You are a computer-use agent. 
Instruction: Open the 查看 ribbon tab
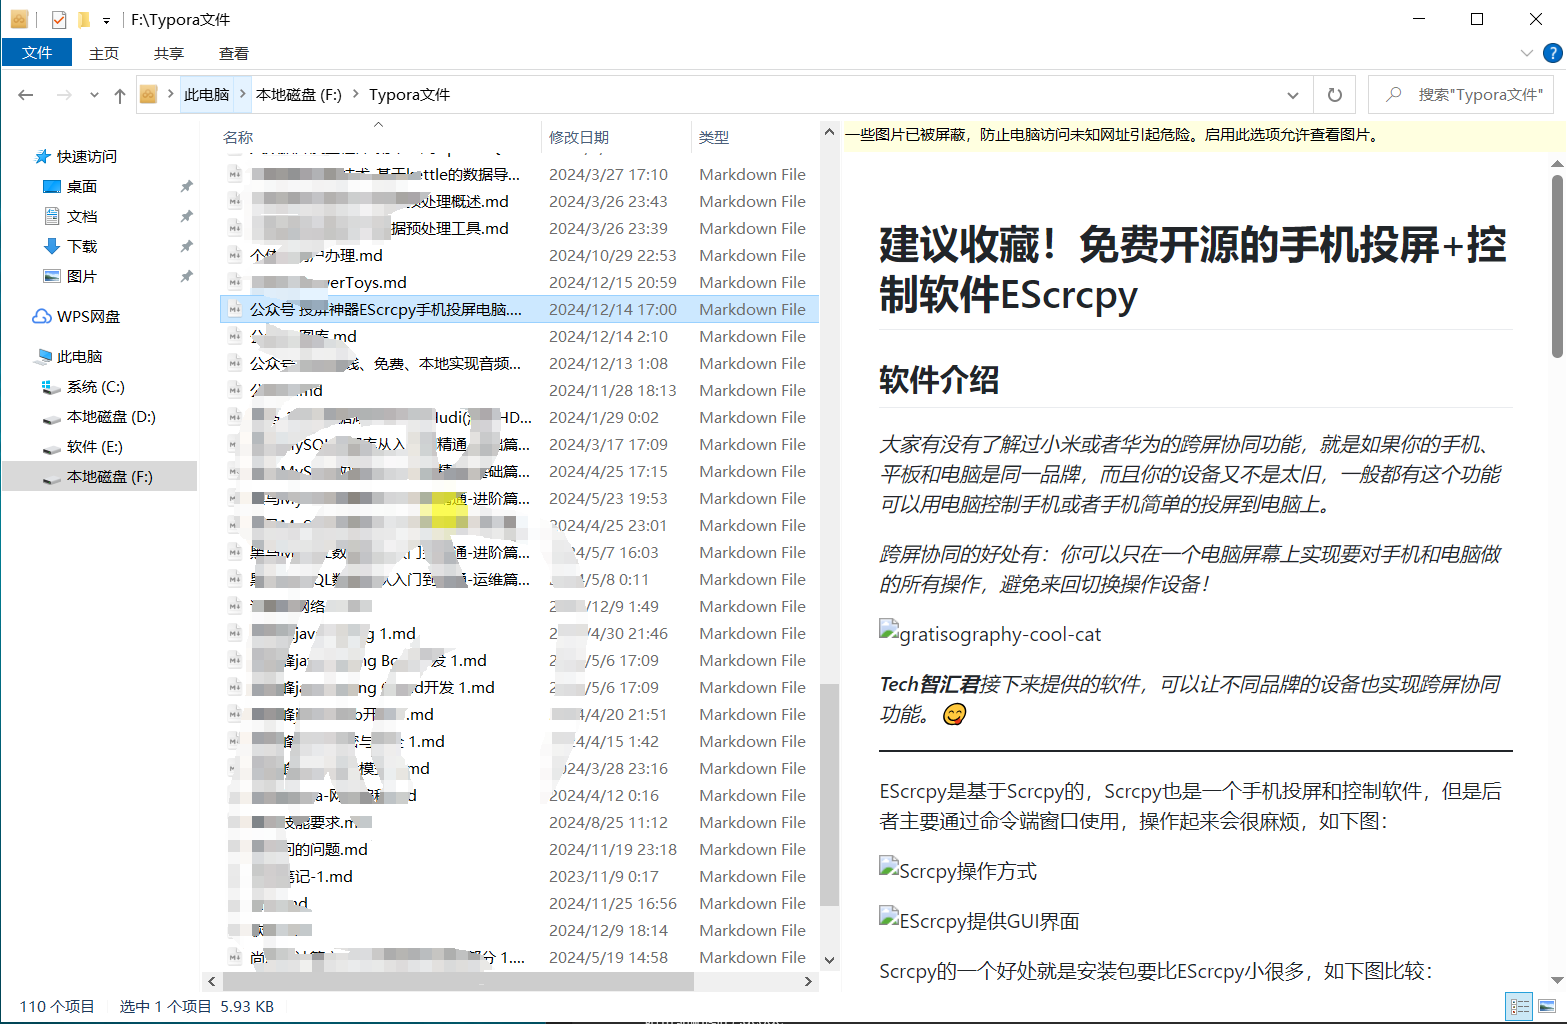click(234, 53)
